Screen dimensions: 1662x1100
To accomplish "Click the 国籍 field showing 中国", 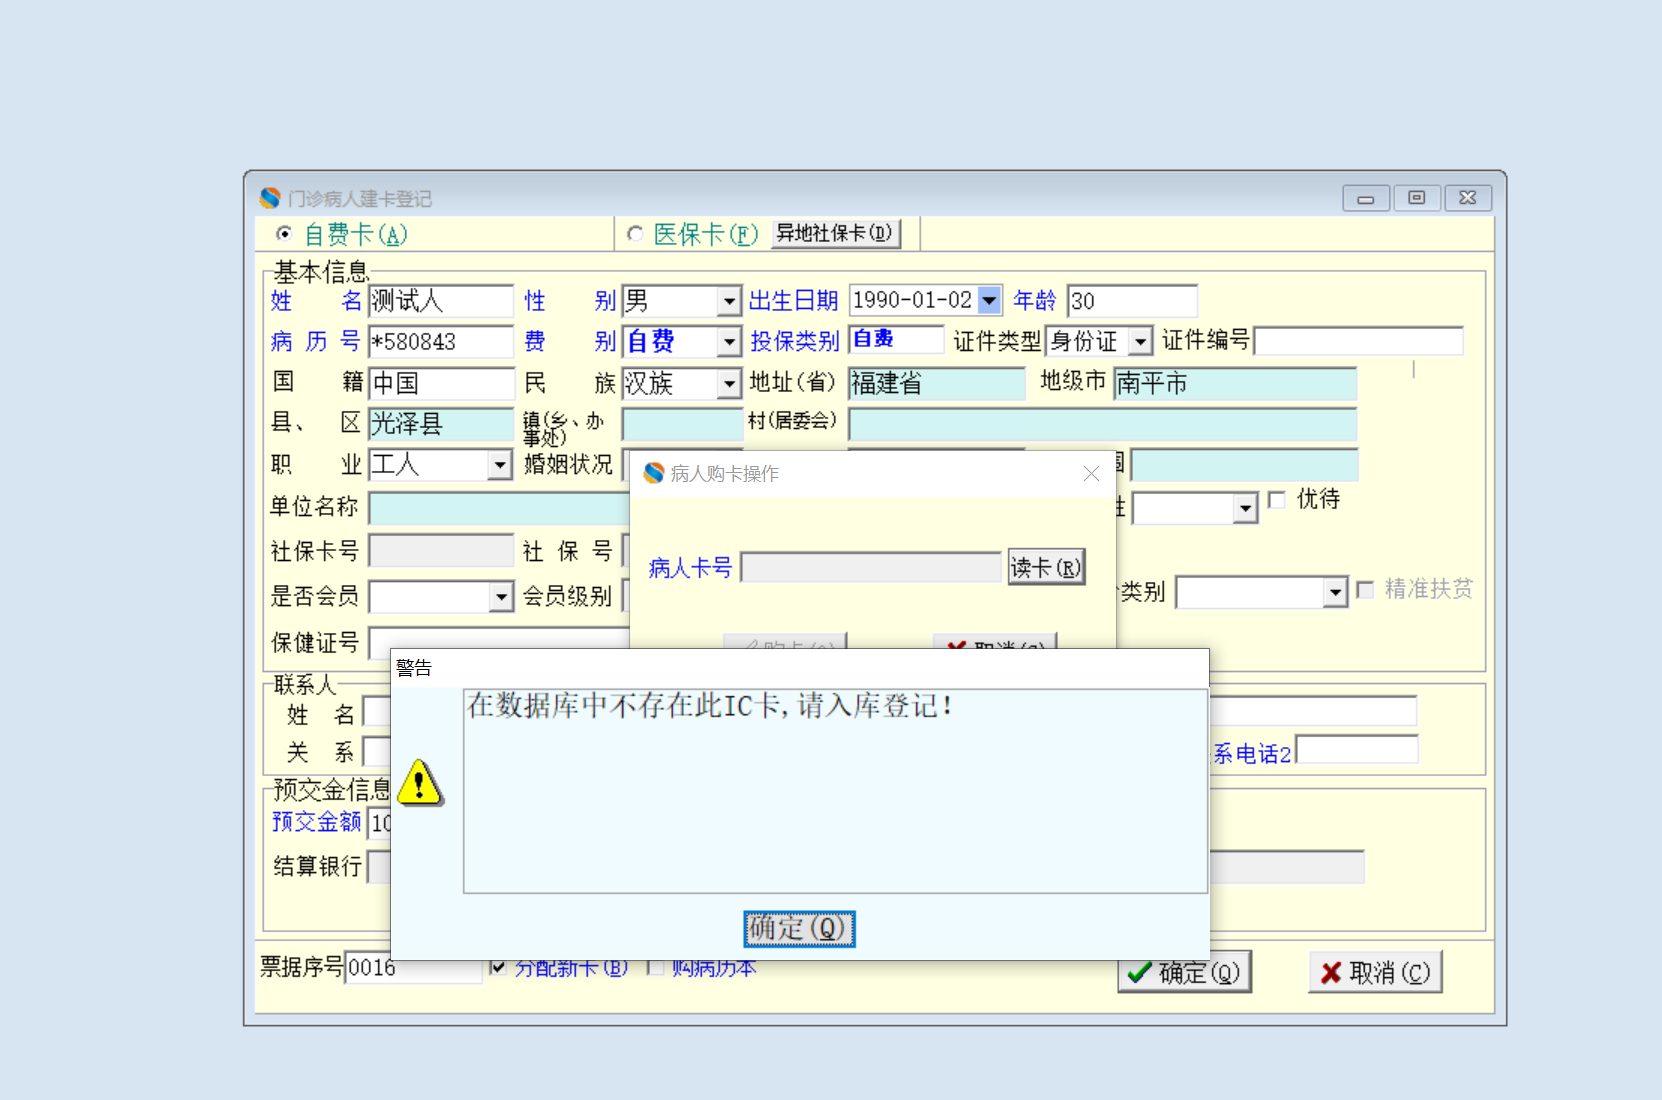I will coord(441,383).
